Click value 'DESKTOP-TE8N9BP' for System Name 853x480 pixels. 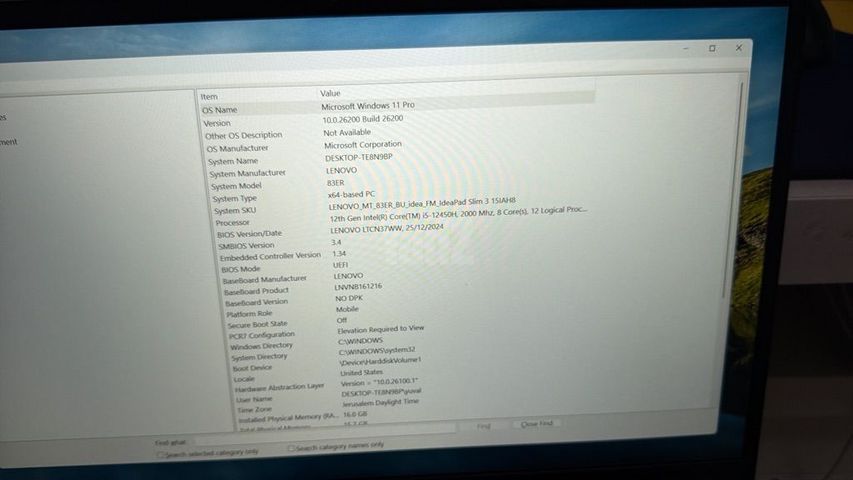point(358,157)
